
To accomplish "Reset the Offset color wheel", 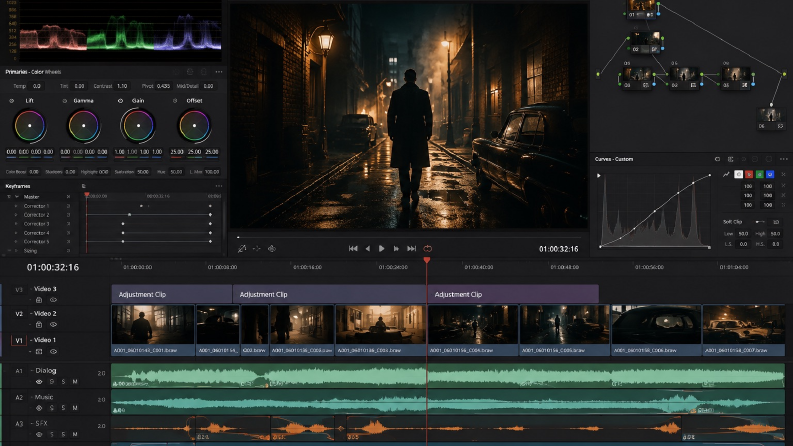I will (175, 101).
